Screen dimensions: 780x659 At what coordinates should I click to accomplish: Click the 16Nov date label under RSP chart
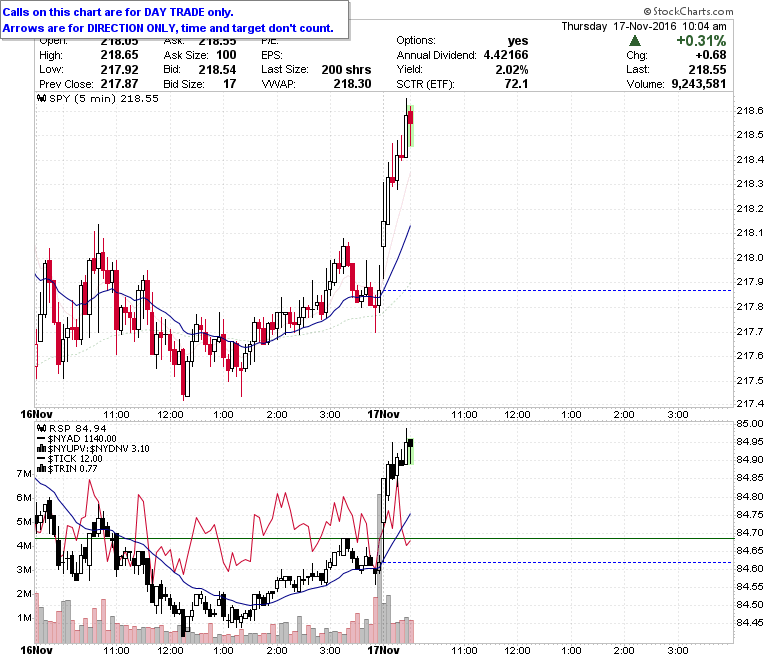(x=36, y=650)
